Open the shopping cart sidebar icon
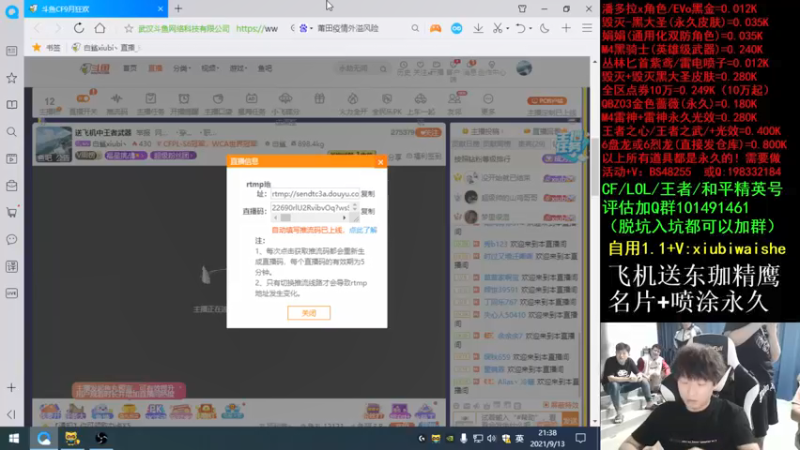The image size is (800, 450). point(11,212)
